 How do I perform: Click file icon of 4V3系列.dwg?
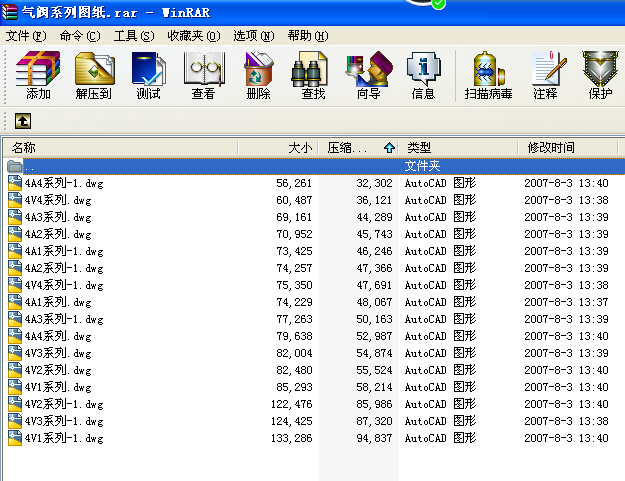(15, 353)
